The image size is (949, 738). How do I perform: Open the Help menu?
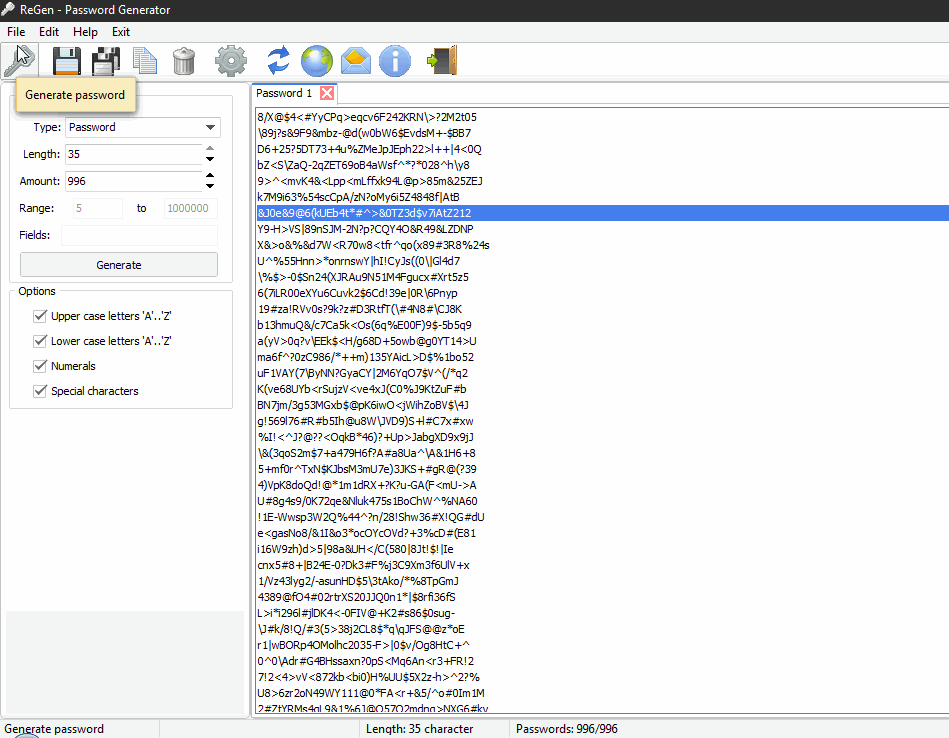[85, 32]
